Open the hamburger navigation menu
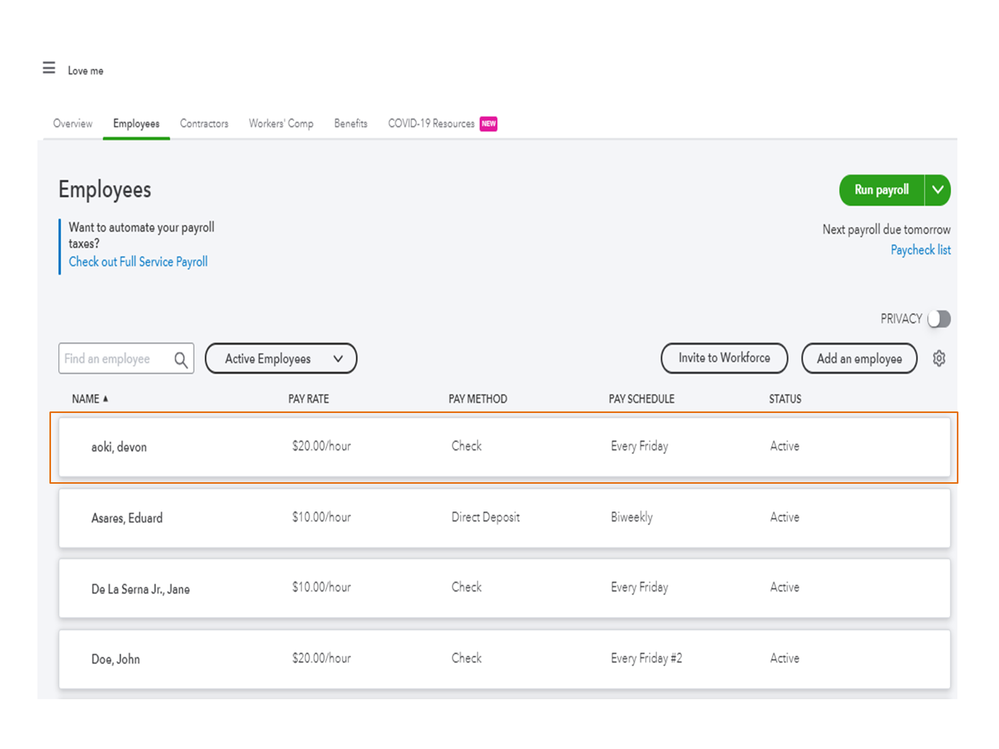 [49, 69]
